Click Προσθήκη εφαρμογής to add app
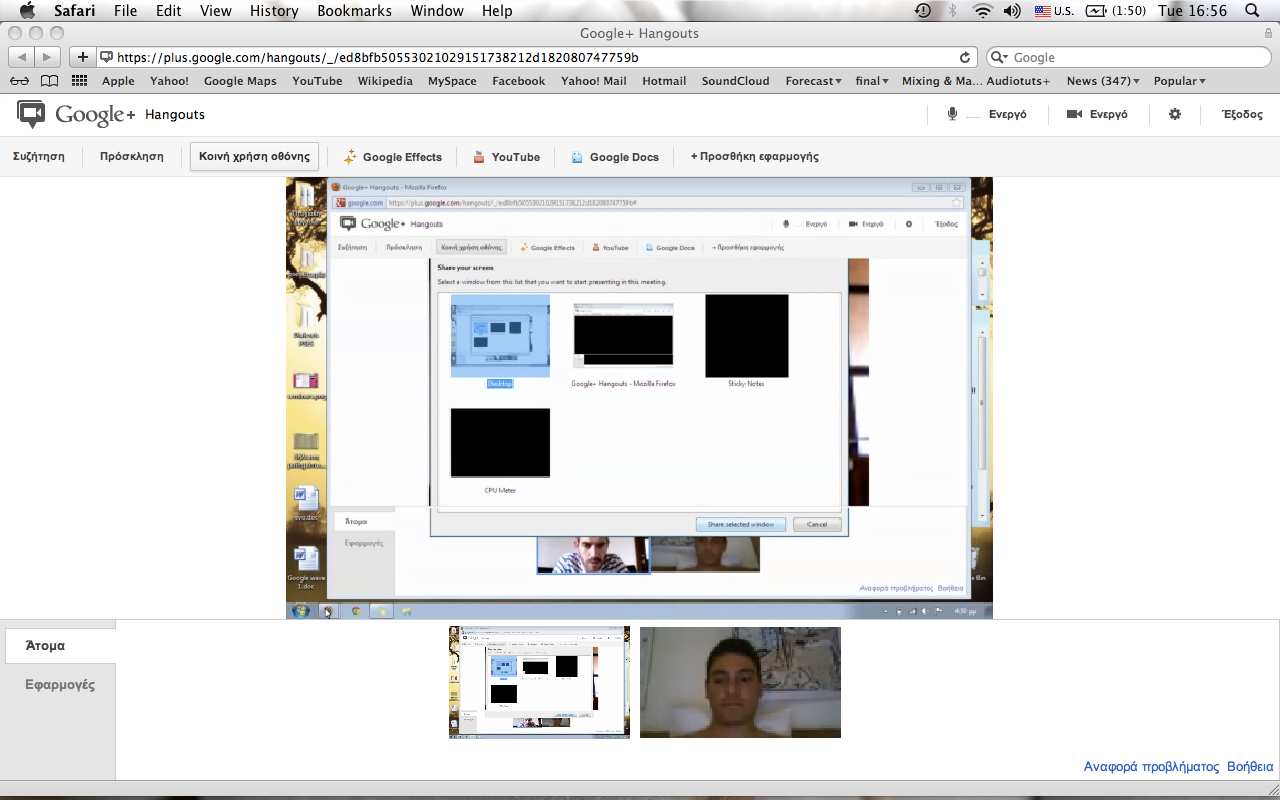The image size is (1280, 800). click(754, 157)
